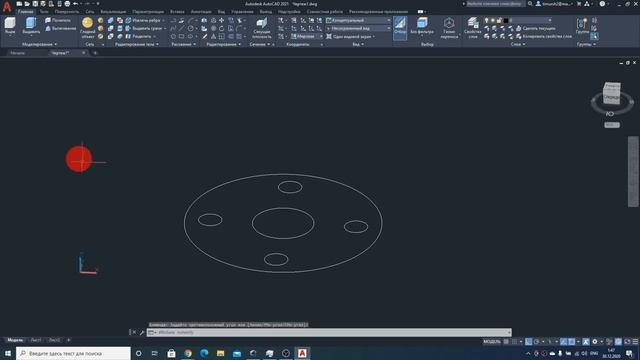Open the Визуализация ribbon tab

pyautogui.click(x=113, y=12)
